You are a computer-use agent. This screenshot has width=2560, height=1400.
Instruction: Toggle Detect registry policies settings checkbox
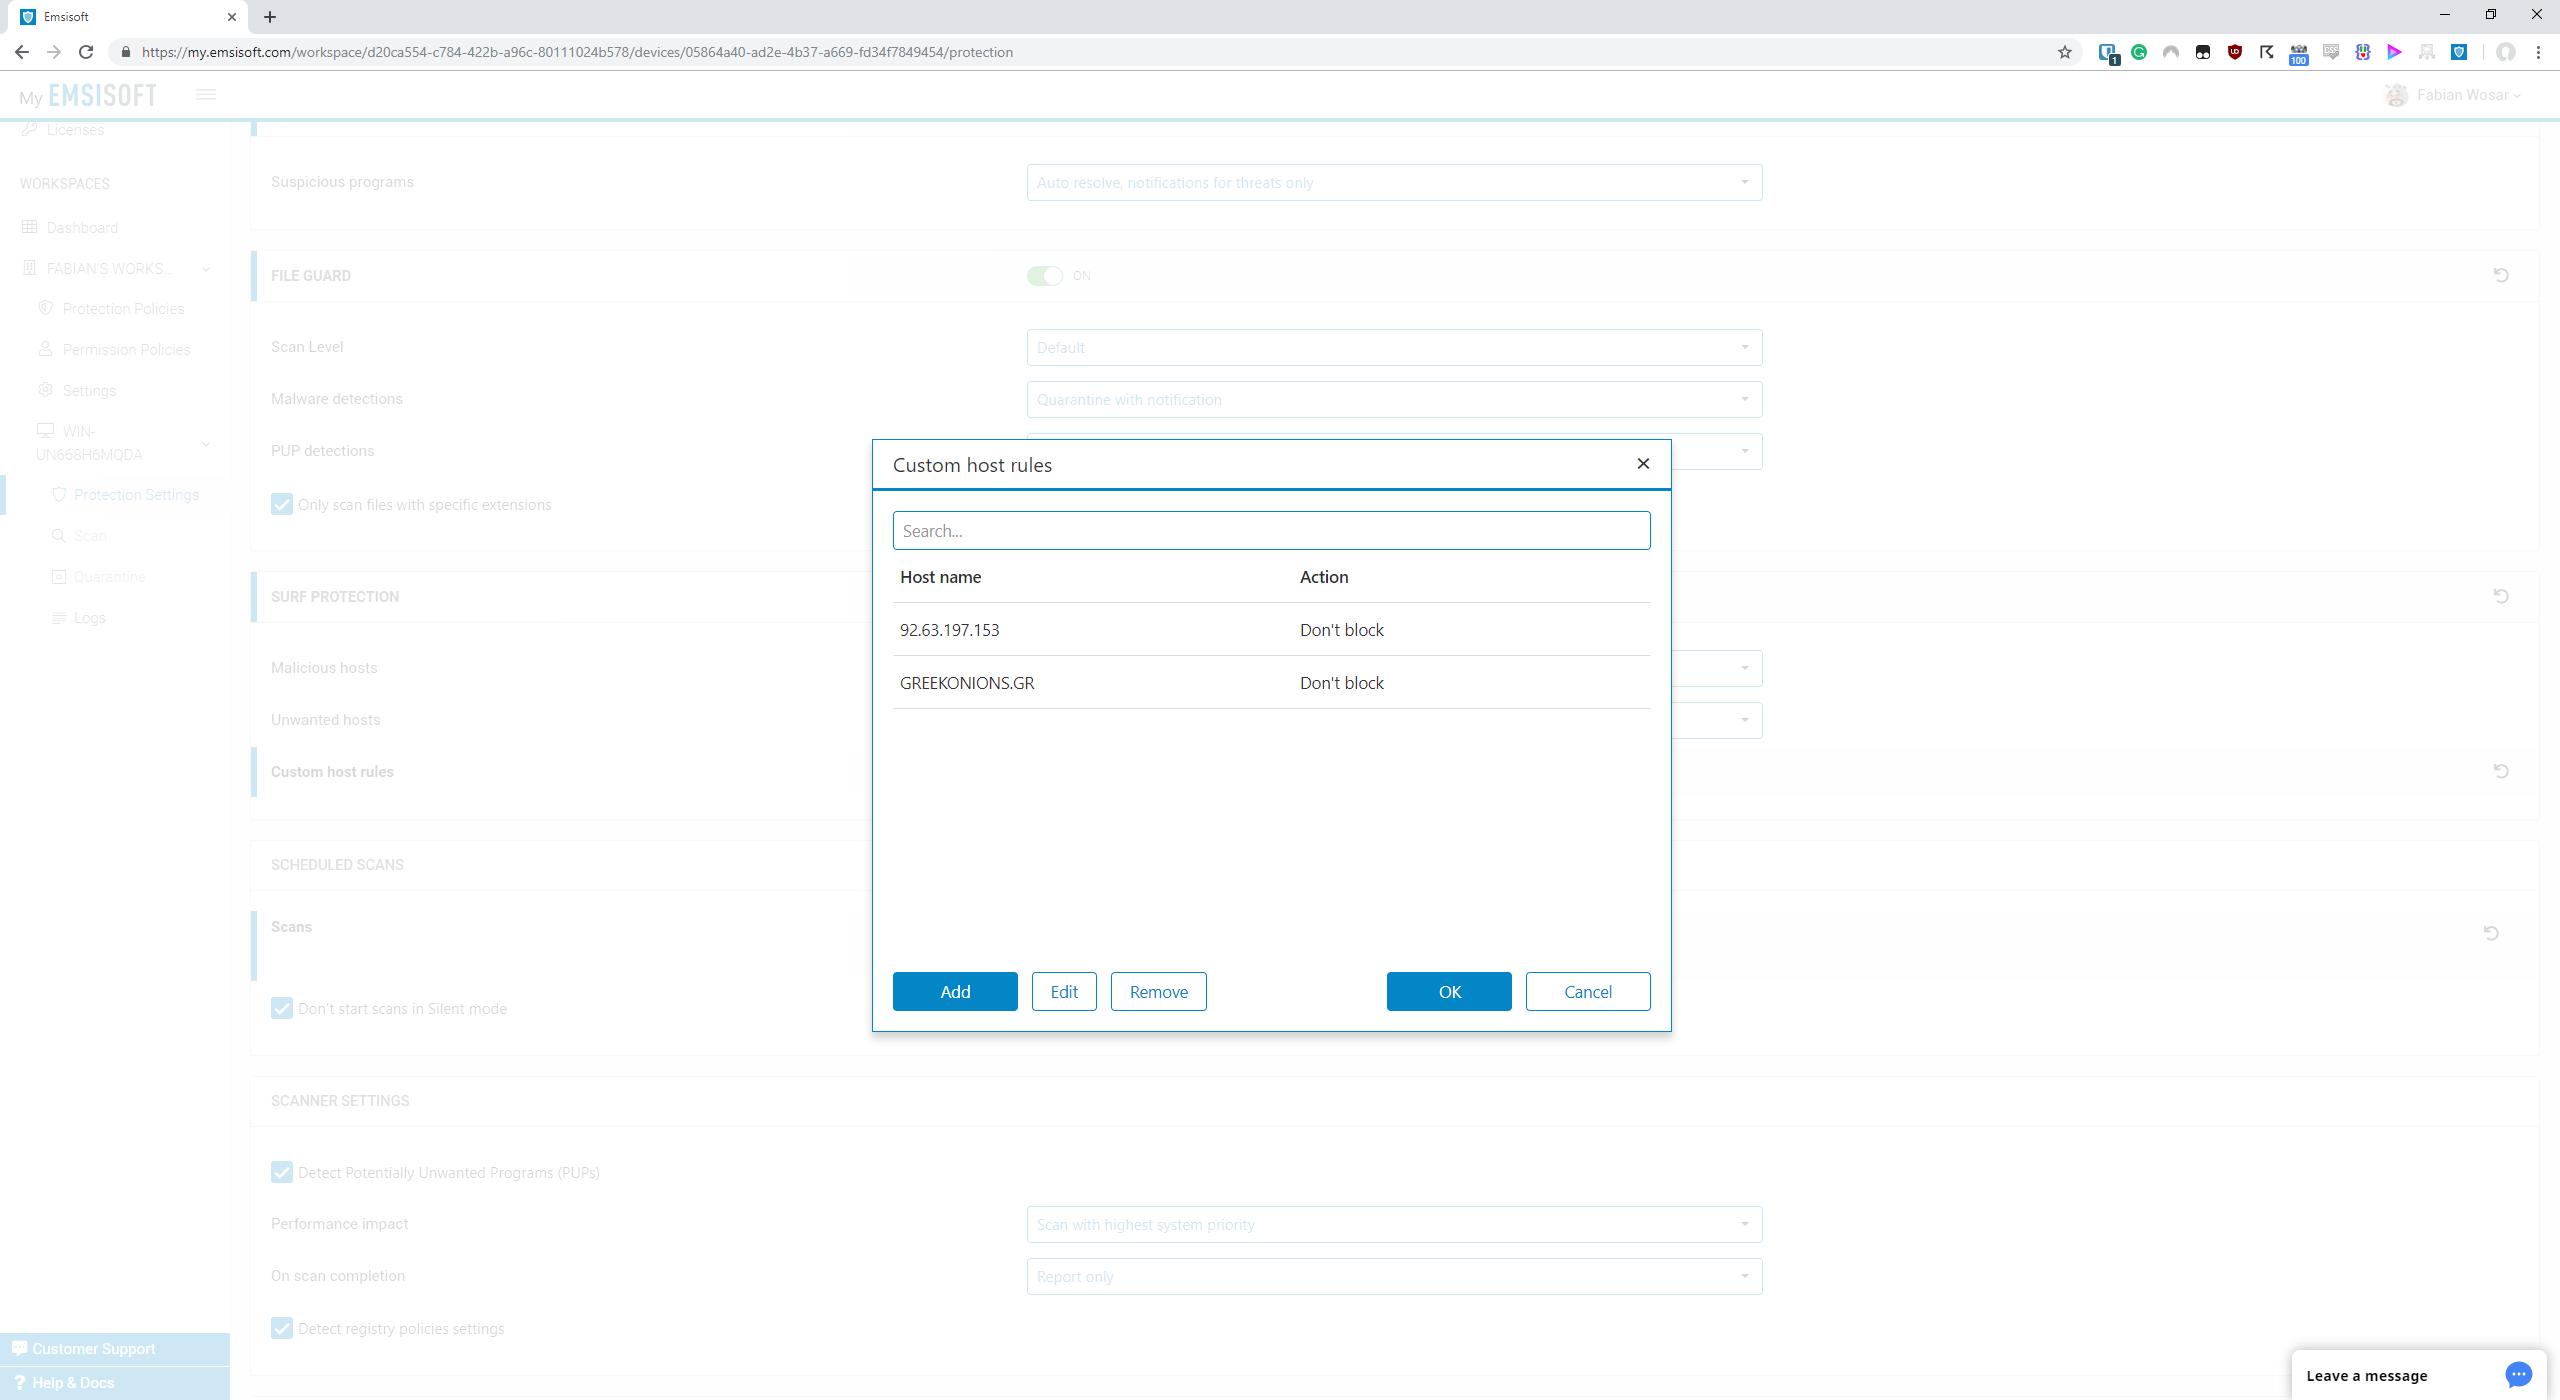pos(282,1329)
